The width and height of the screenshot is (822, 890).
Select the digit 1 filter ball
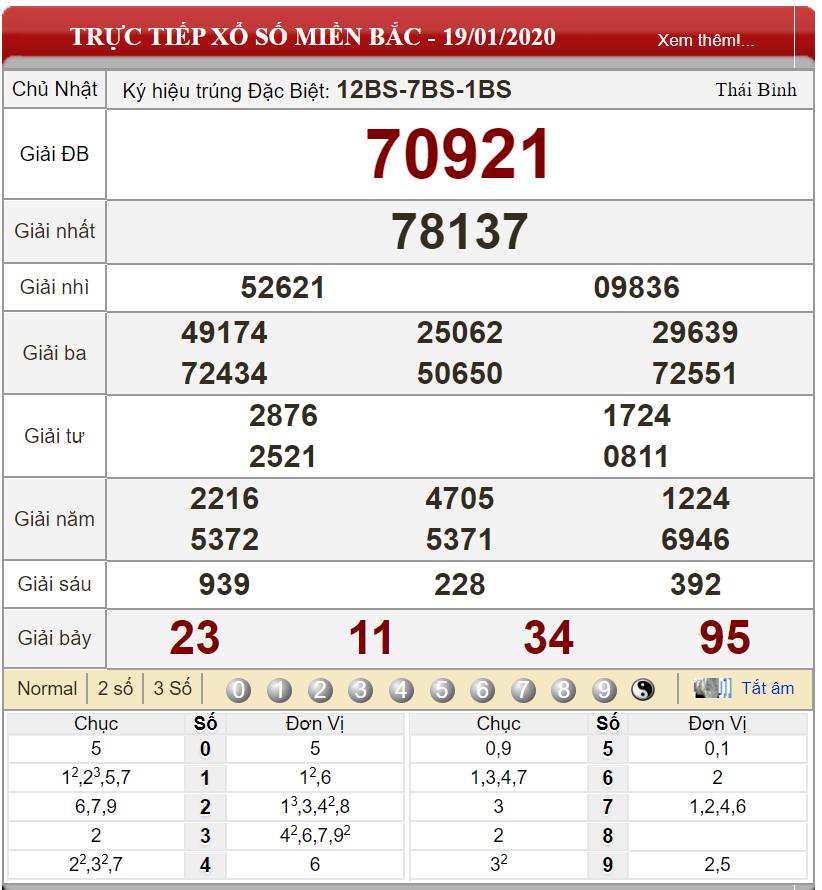coord(279,690)
